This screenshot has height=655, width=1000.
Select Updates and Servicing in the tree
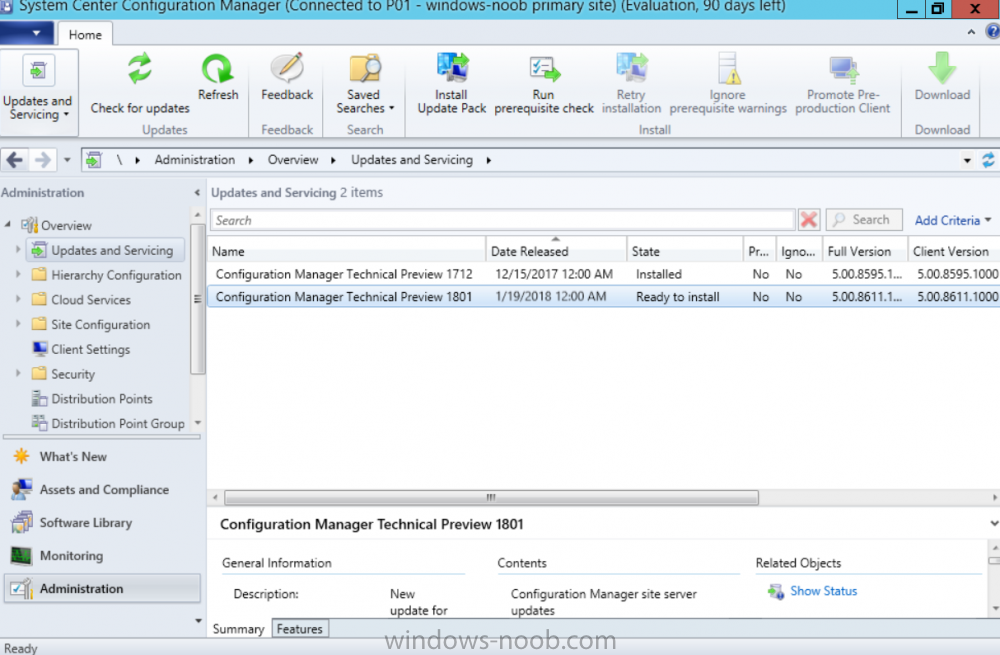click(x=106, y=250)
